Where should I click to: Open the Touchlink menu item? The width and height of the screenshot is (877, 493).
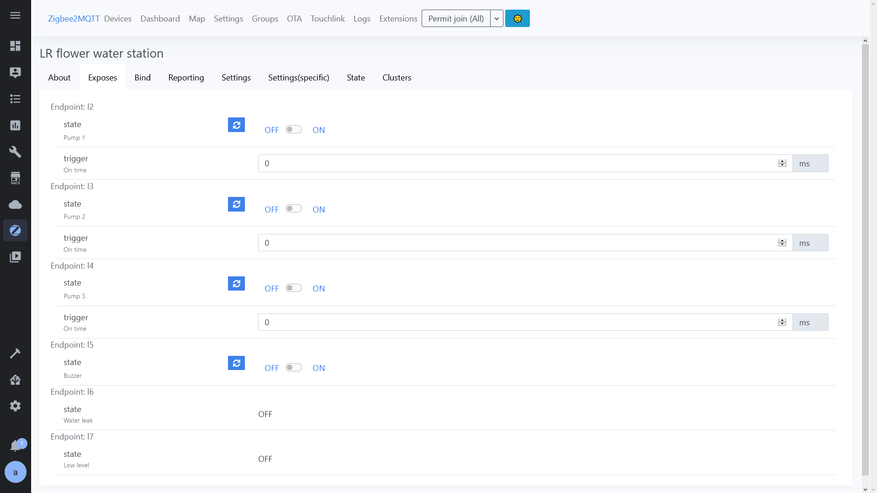click(x=327, y=19)
